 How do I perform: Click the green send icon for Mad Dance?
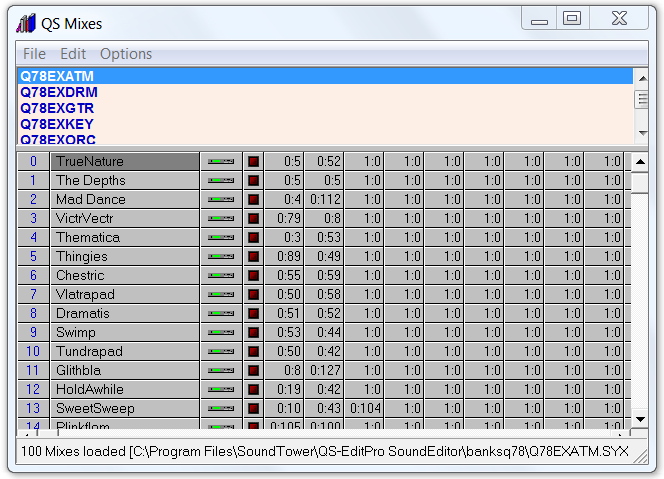[221, 199]
